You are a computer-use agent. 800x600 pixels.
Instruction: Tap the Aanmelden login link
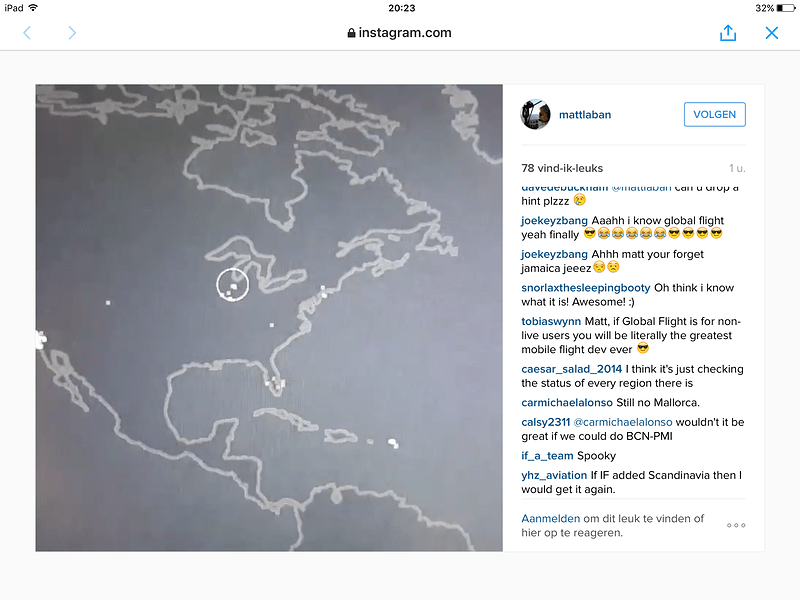click(551, 518)
